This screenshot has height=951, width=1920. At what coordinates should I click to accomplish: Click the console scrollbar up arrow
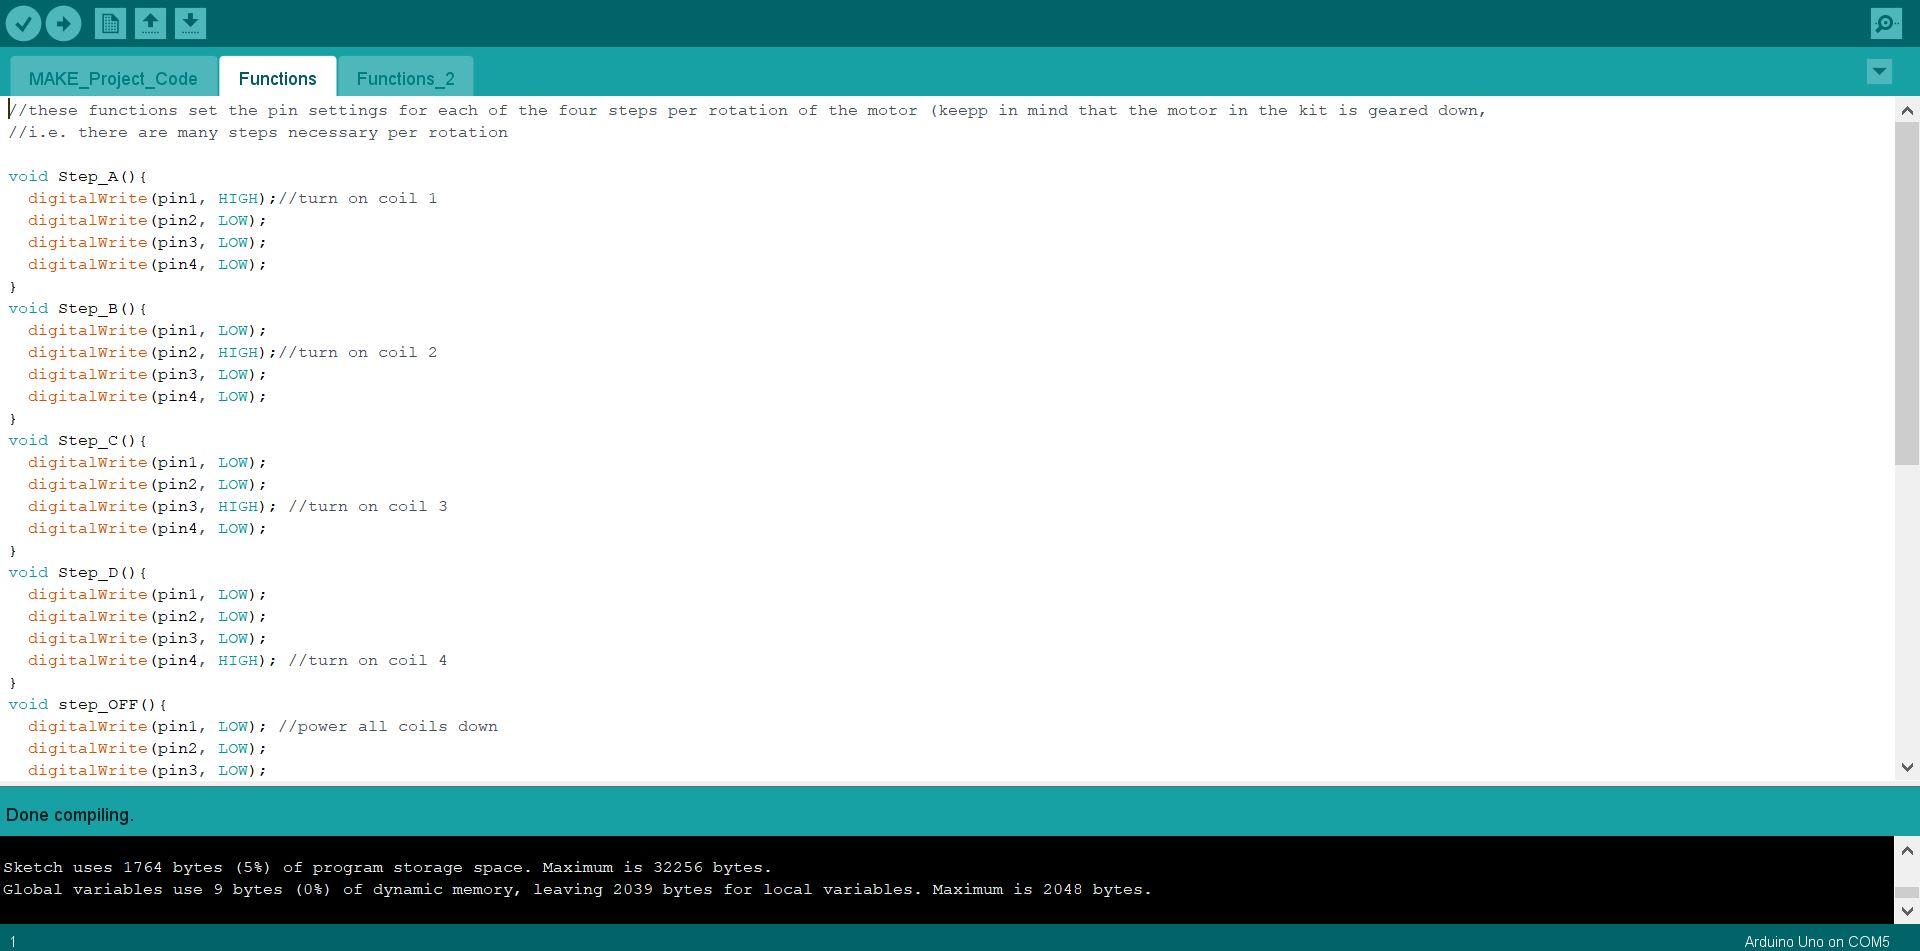1906,851
